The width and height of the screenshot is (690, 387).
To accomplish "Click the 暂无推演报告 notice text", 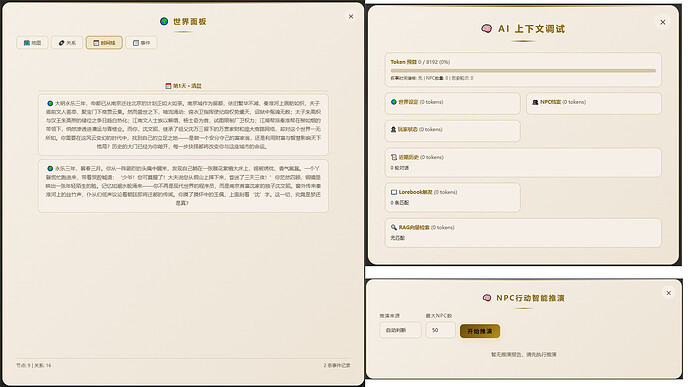I will point(524,354).
